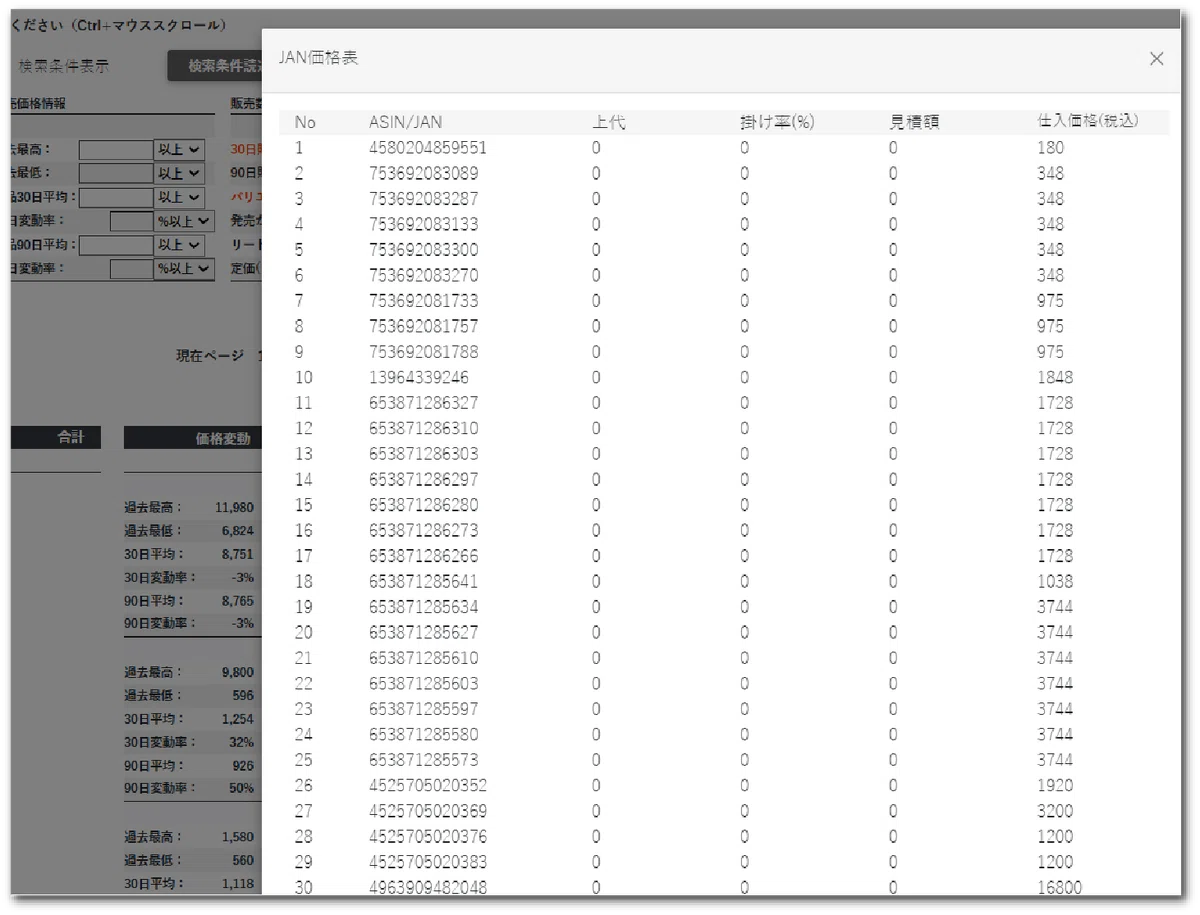Click the 見積額 column header

click(x=914, y=122)
